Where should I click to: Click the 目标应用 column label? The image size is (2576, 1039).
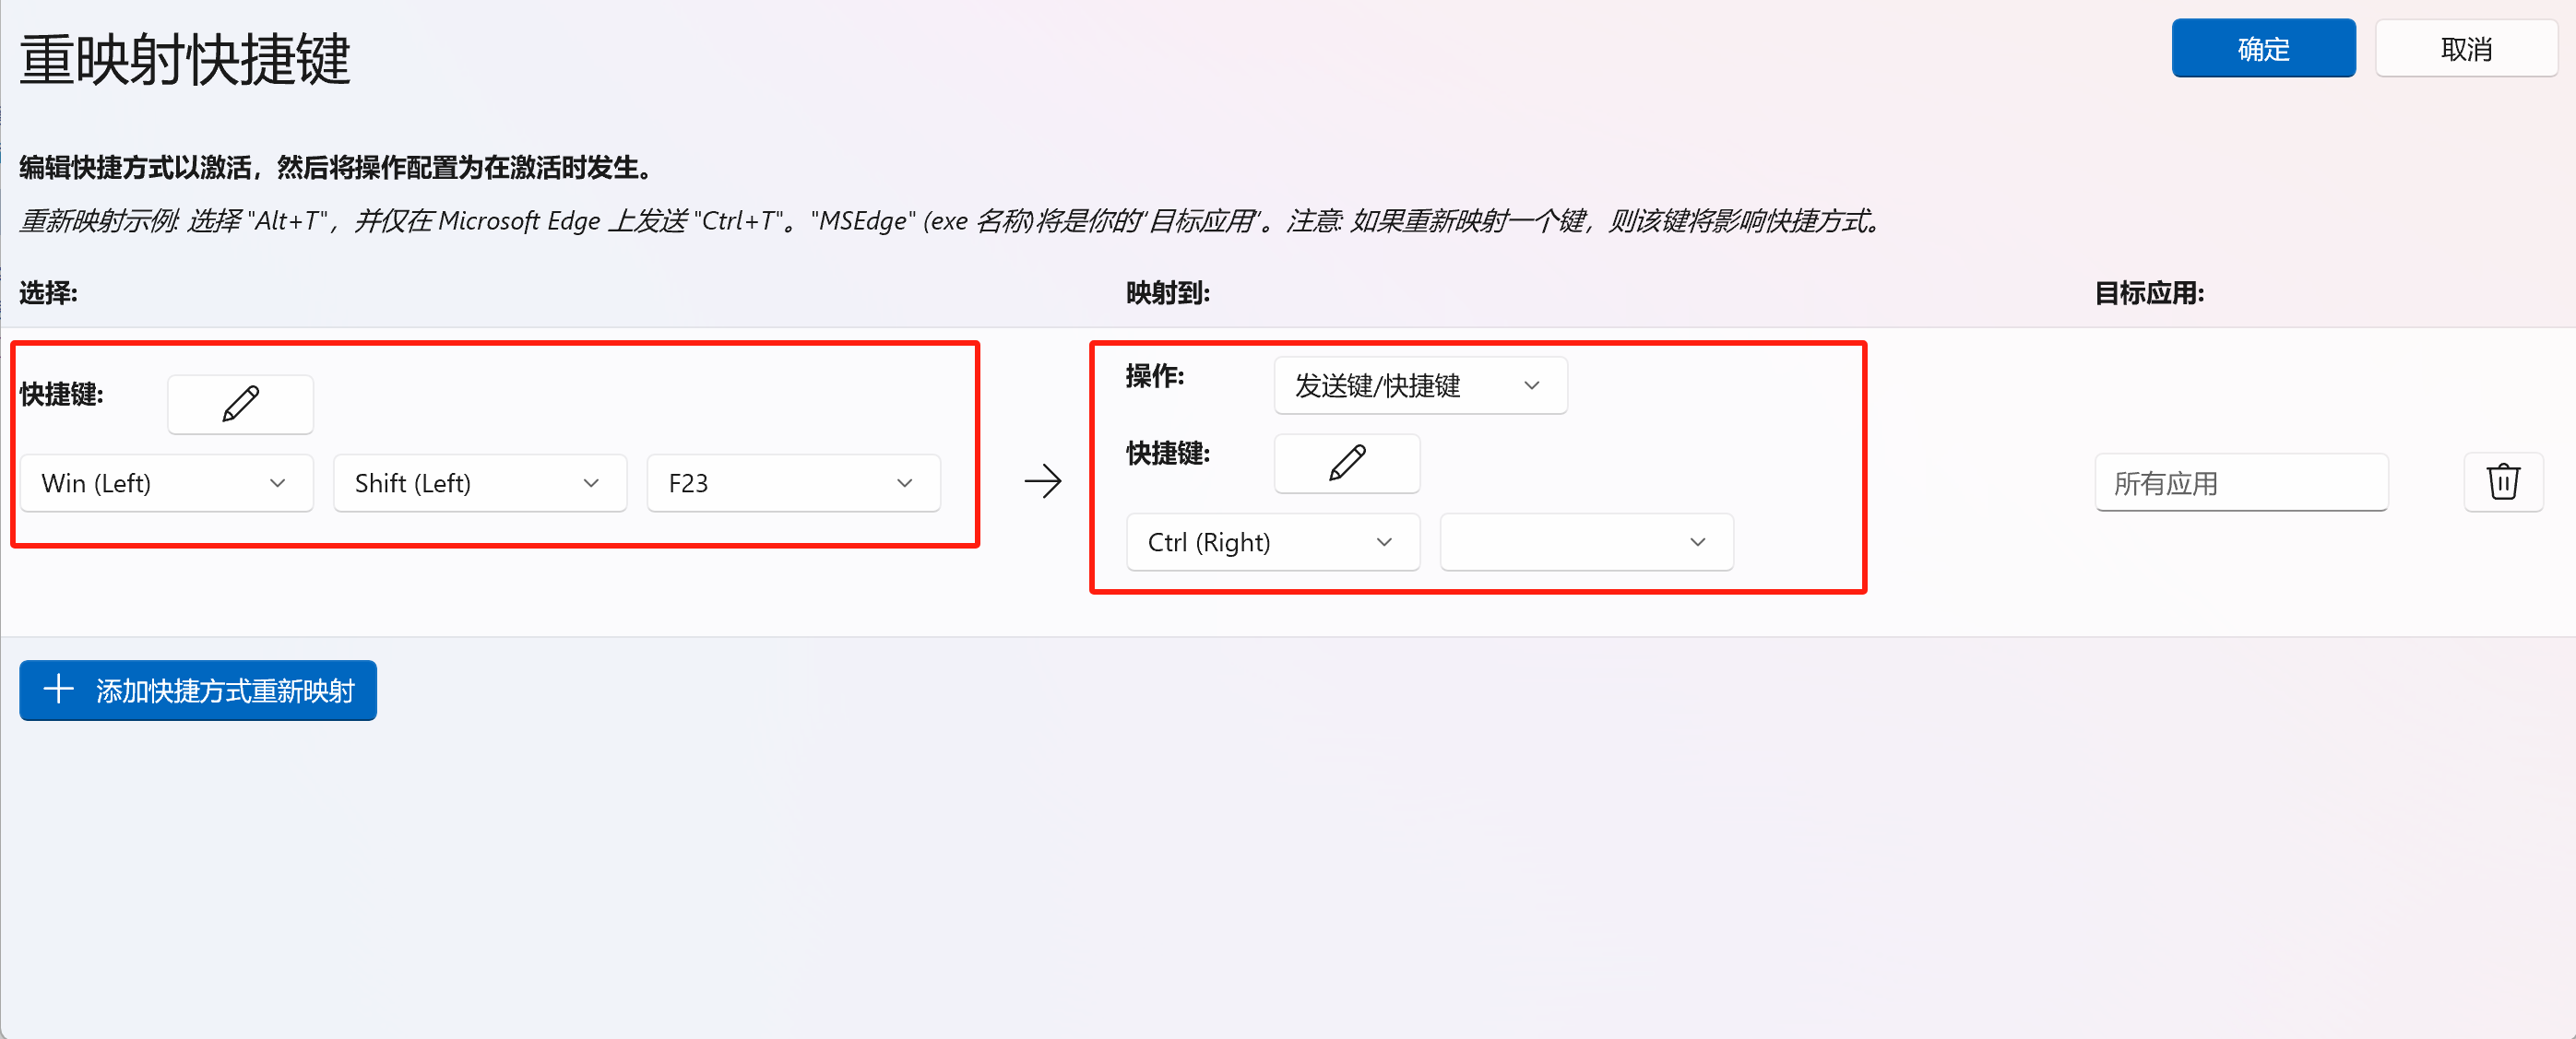2149,293
